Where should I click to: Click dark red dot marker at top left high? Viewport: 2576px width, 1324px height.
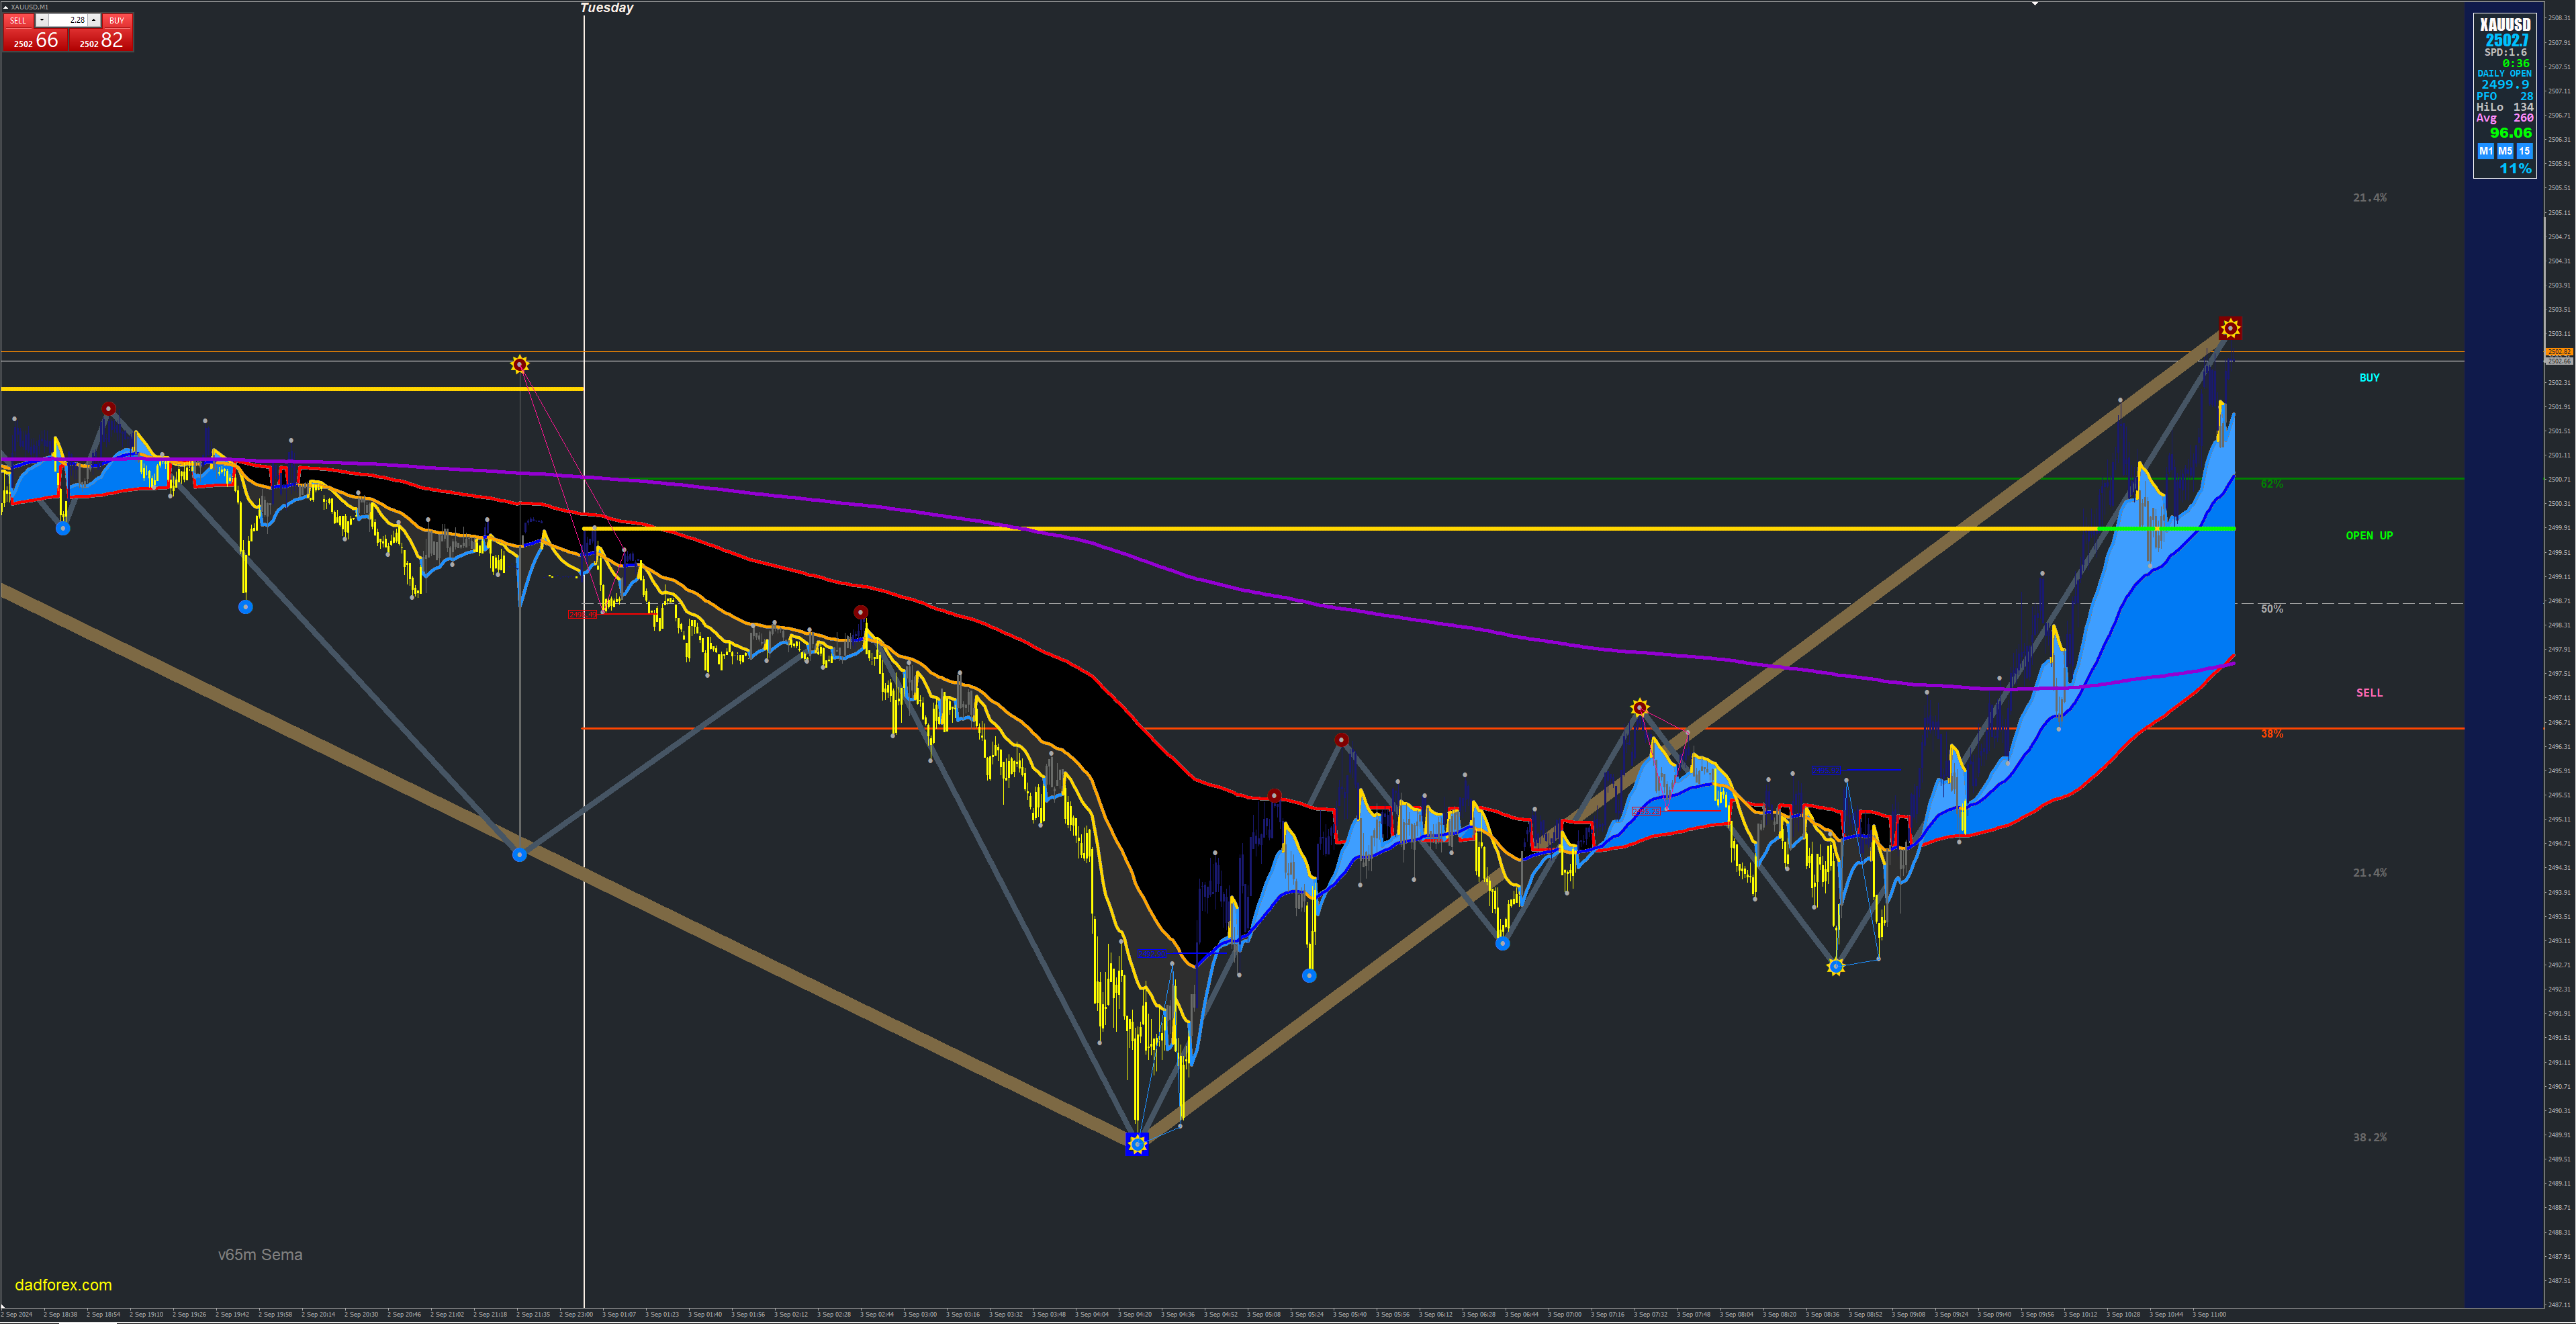coord(108,409)
